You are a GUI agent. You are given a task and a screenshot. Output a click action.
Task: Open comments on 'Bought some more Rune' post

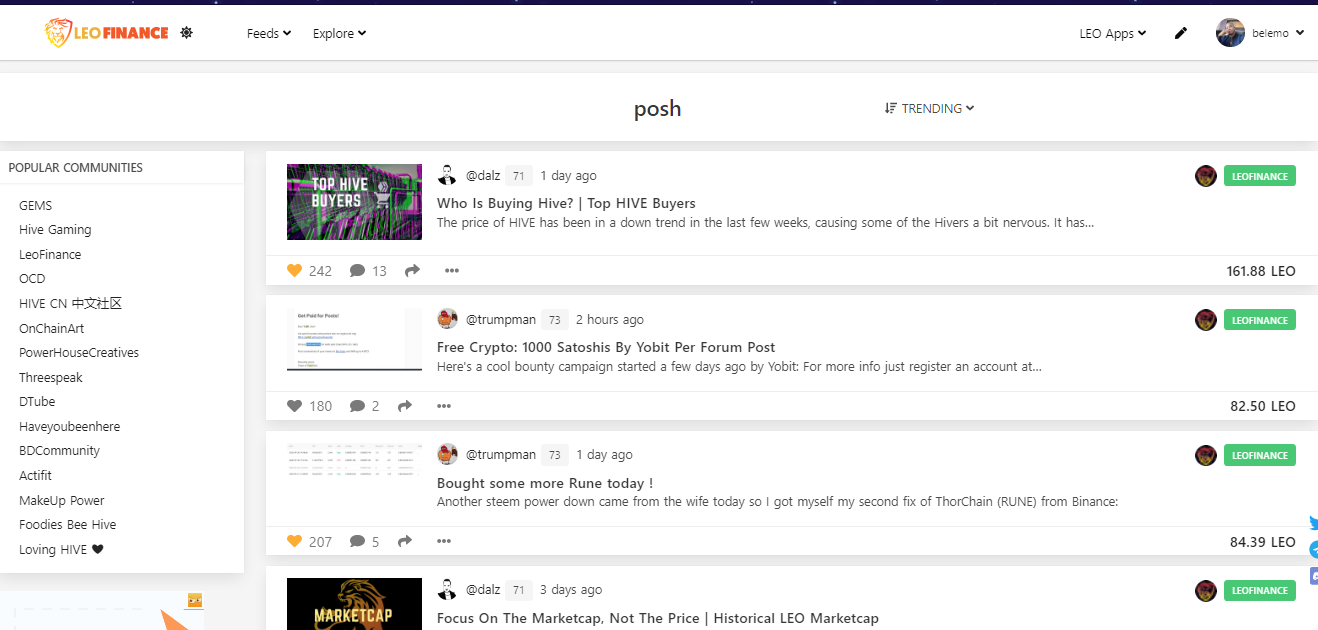coord(357,541)
